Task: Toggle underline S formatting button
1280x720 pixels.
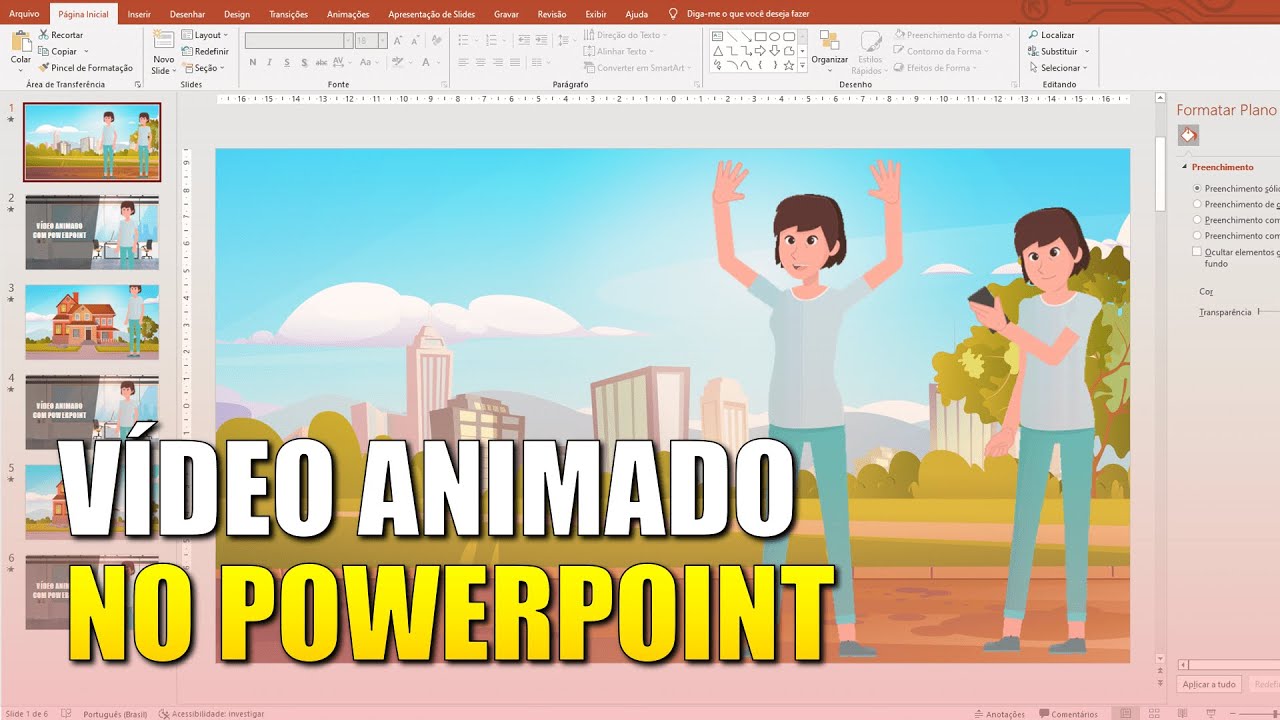Action: point(288,62)
